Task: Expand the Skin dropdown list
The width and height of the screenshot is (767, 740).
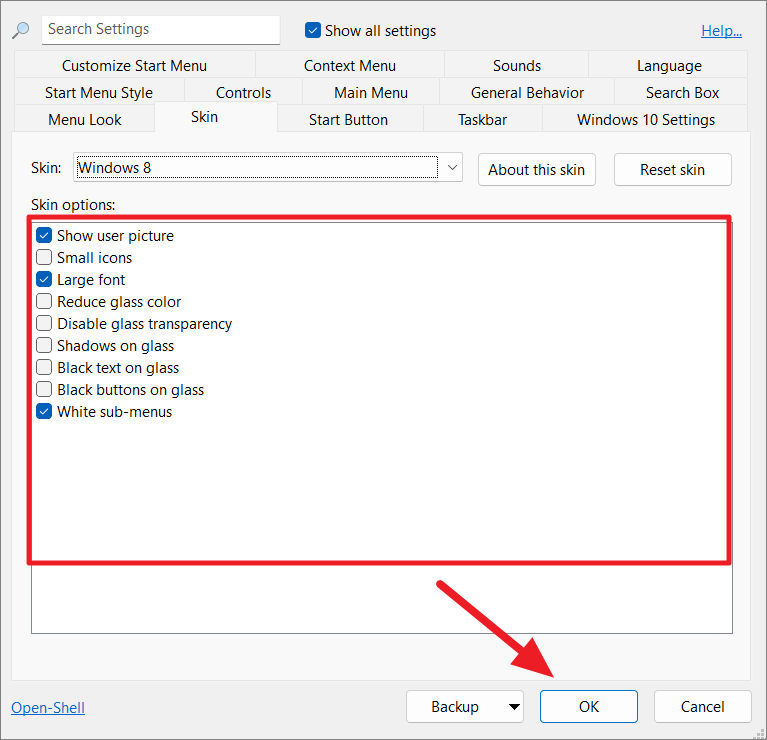Action: (451, 168)
